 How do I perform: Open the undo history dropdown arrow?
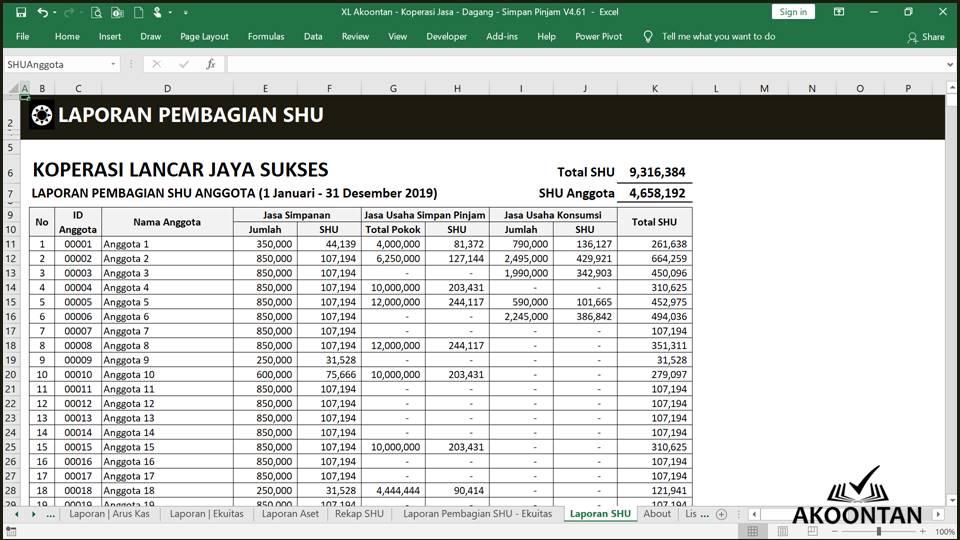tap(54, 12)
